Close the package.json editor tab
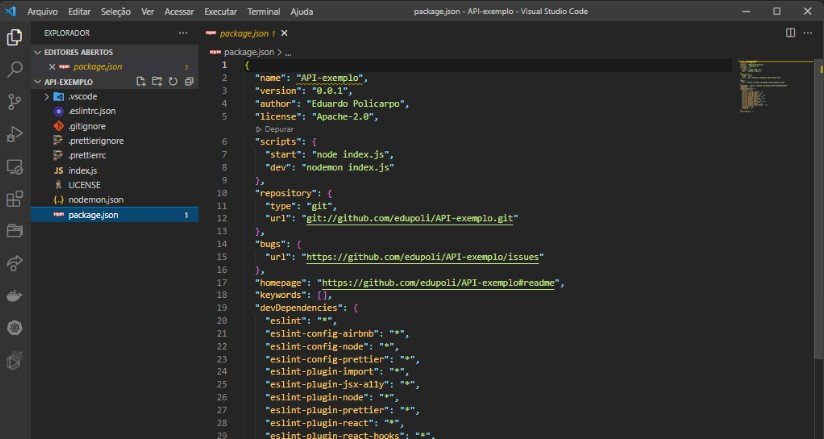The width and height of the screenshot is (824, 439). pyautogui.click(x=284, y=33)
